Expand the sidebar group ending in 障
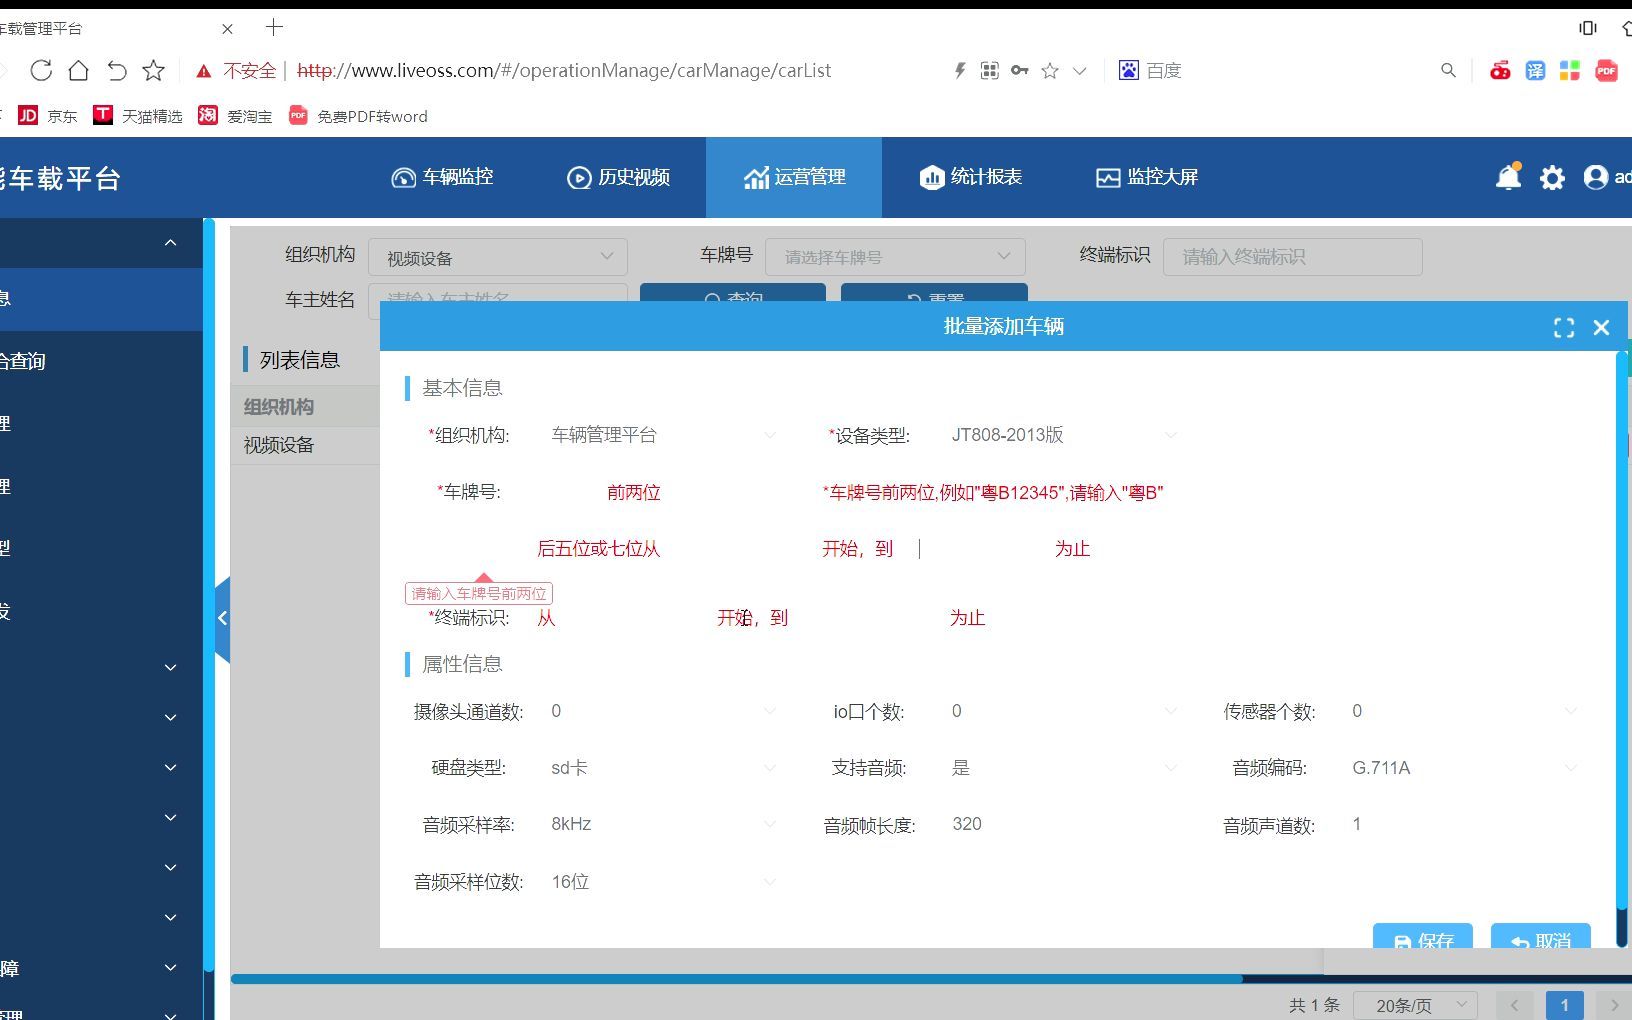The width and height of the screenshot is (1632, 1020). [100, 968]
